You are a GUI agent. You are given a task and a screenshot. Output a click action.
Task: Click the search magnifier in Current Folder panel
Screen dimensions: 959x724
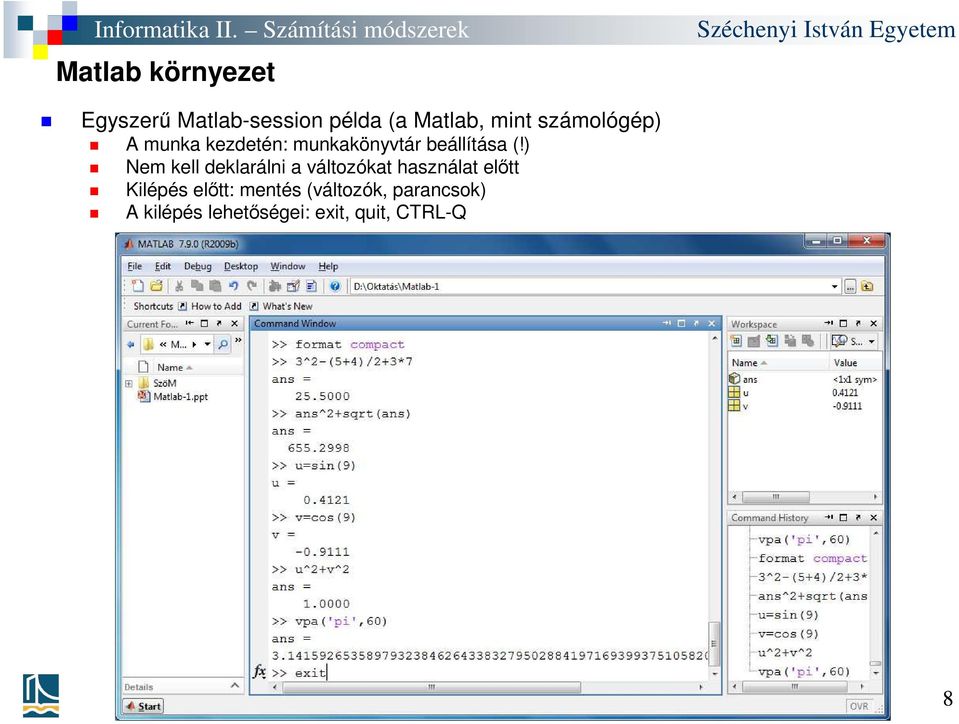[223, 344]
